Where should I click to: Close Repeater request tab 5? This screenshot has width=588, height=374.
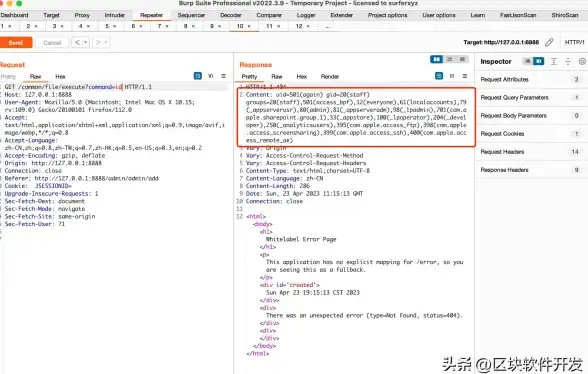tap(115, 26)
